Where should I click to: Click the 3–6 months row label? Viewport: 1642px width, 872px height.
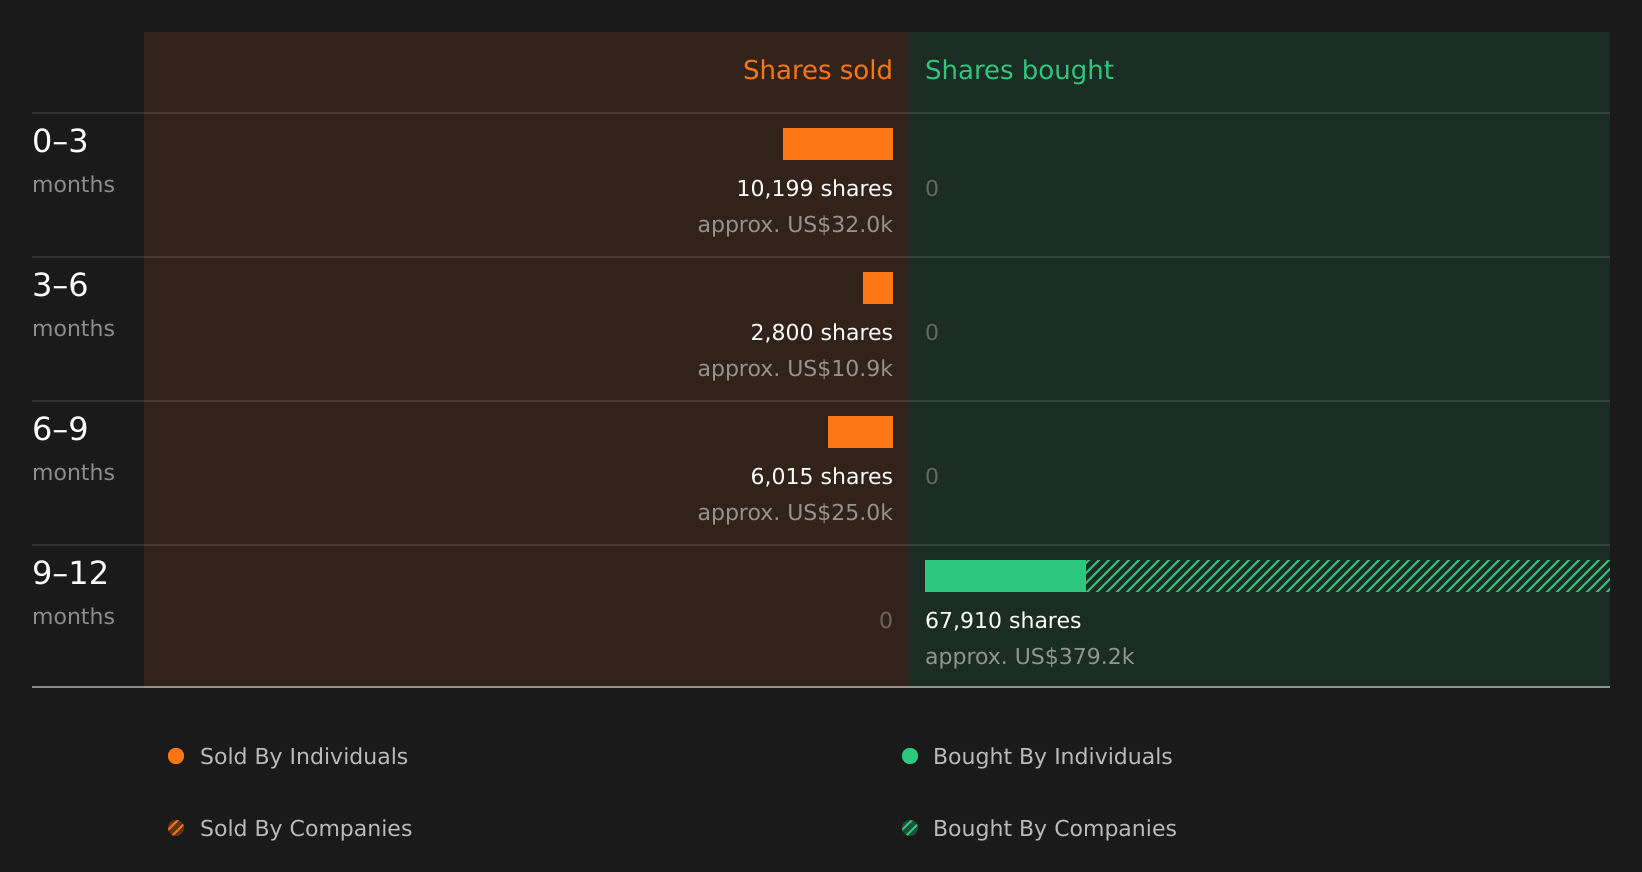point(73,305)
